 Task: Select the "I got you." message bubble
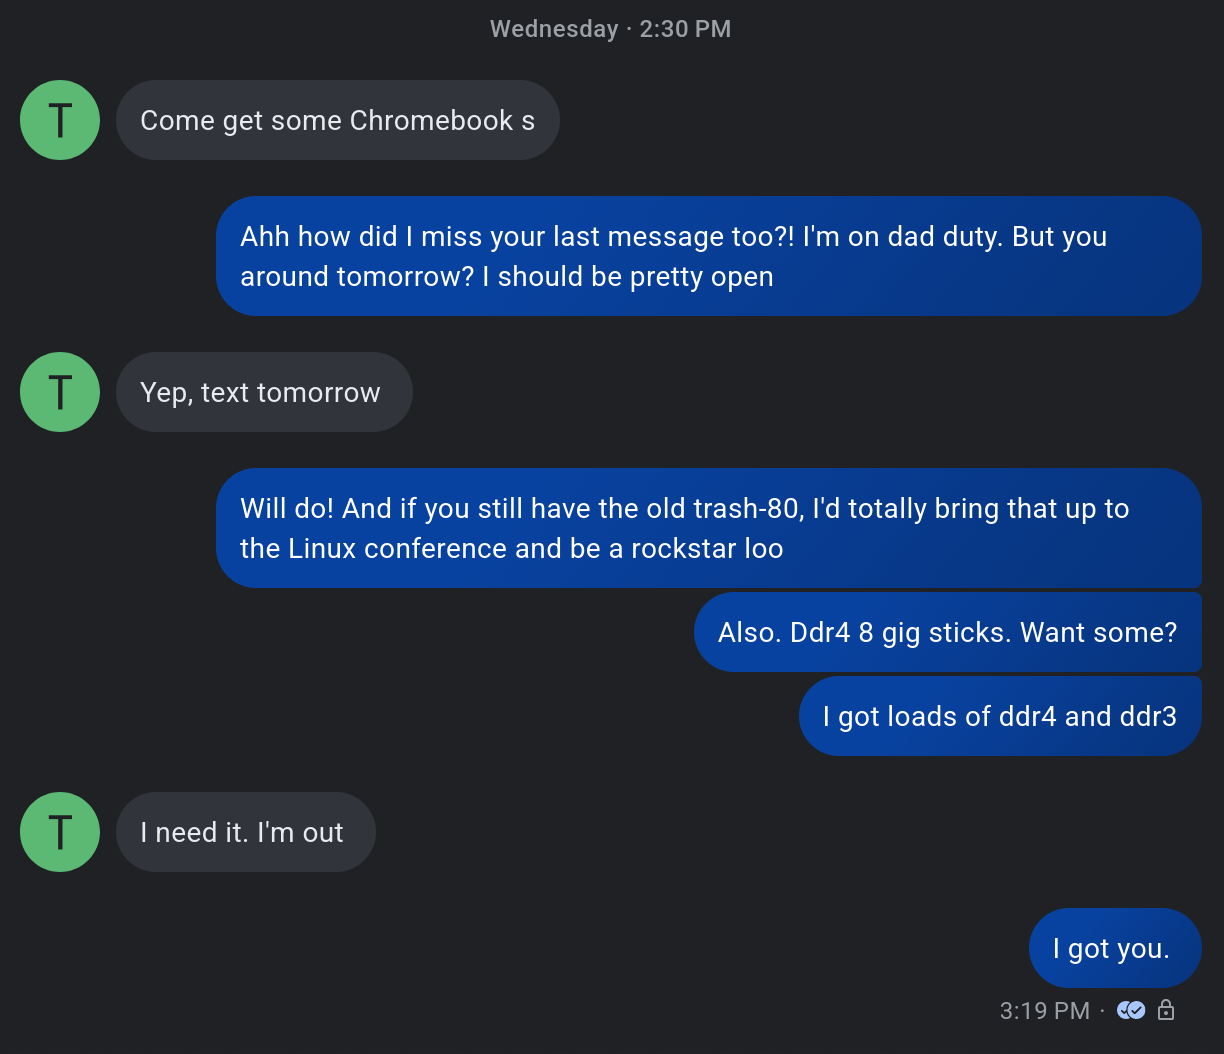[1114, 948]
